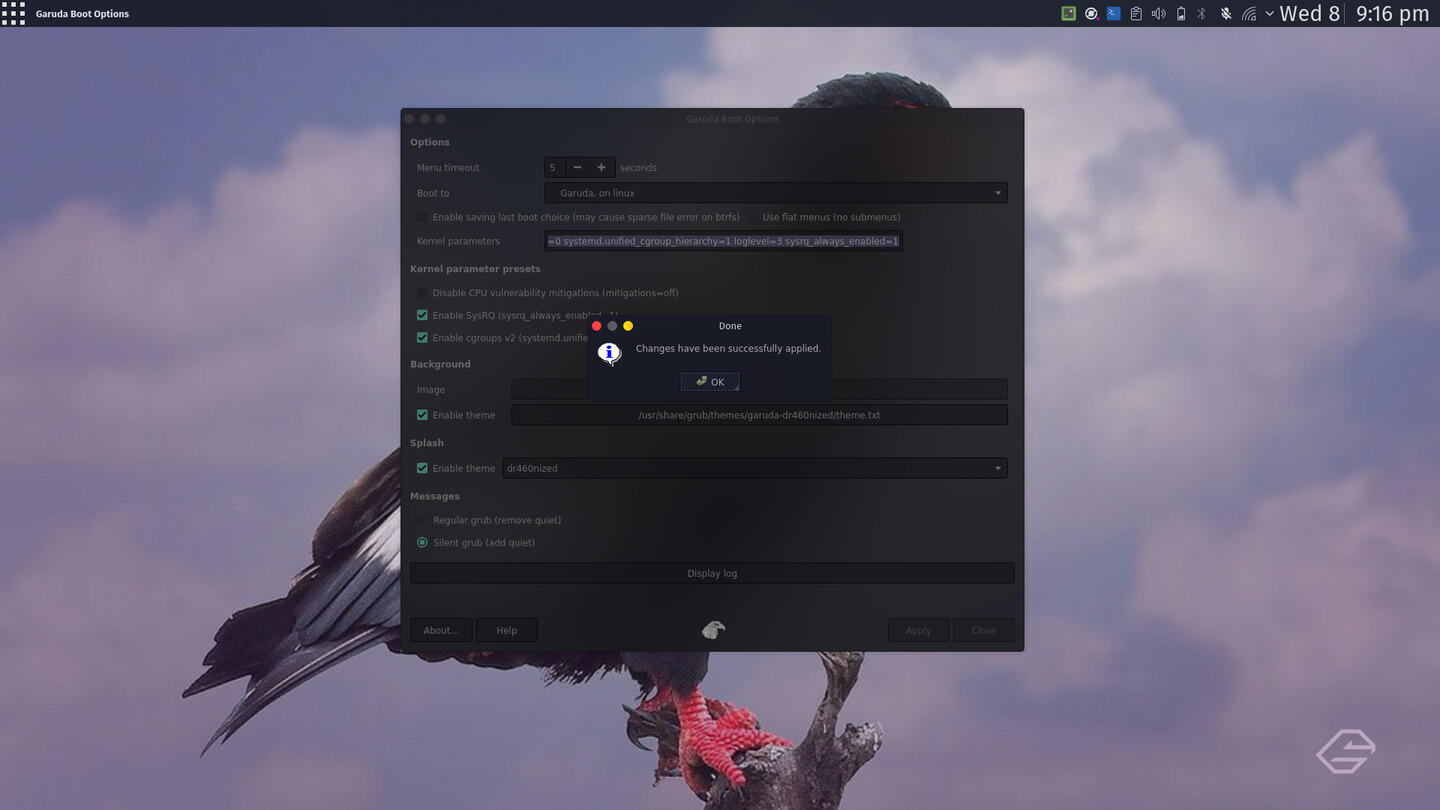Click the battery status tray icon

click(1181, 14)
